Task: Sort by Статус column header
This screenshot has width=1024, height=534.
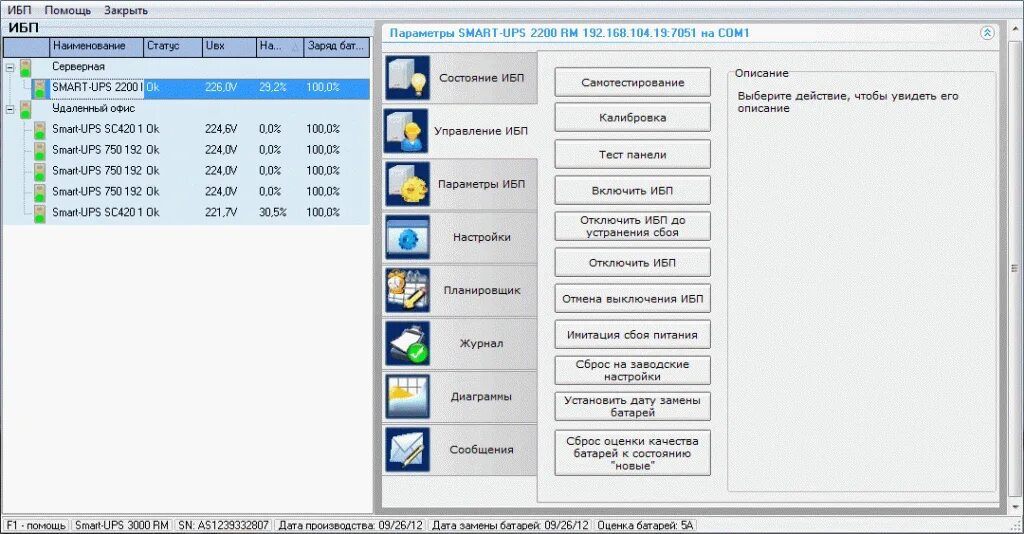Action: (172, 46)
